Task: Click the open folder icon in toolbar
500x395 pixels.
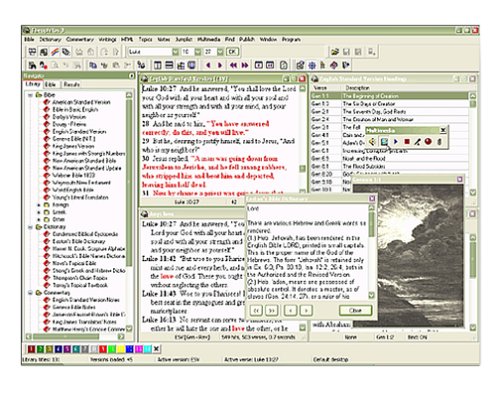Action: tap(335, 52)
